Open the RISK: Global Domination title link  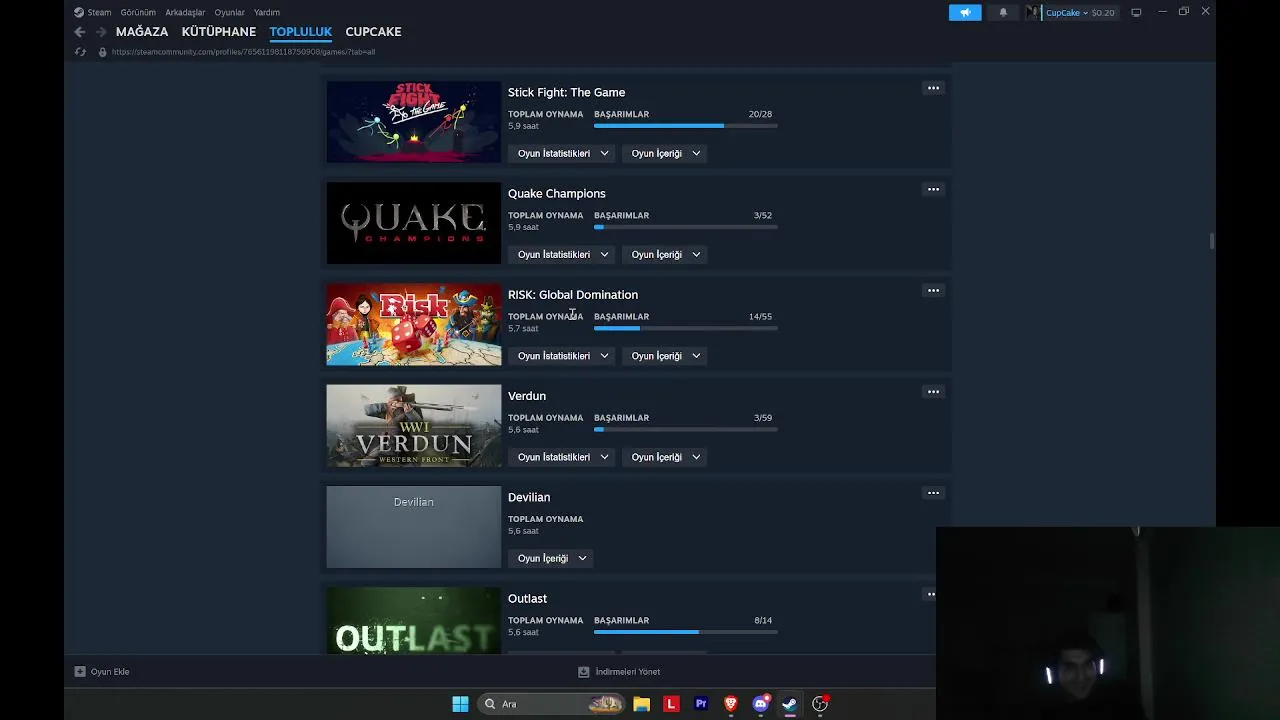pos(572,294)
